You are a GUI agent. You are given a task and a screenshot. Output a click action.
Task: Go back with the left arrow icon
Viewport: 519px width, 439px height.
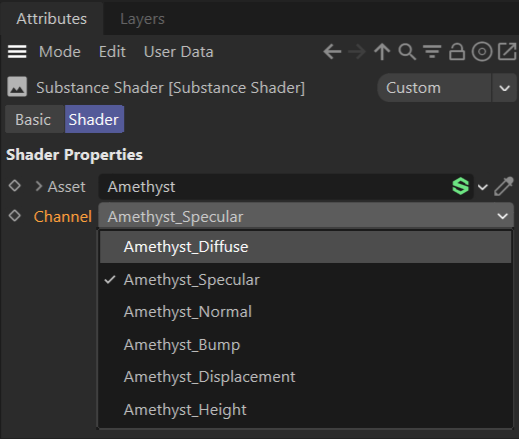[x=332, y=52]
